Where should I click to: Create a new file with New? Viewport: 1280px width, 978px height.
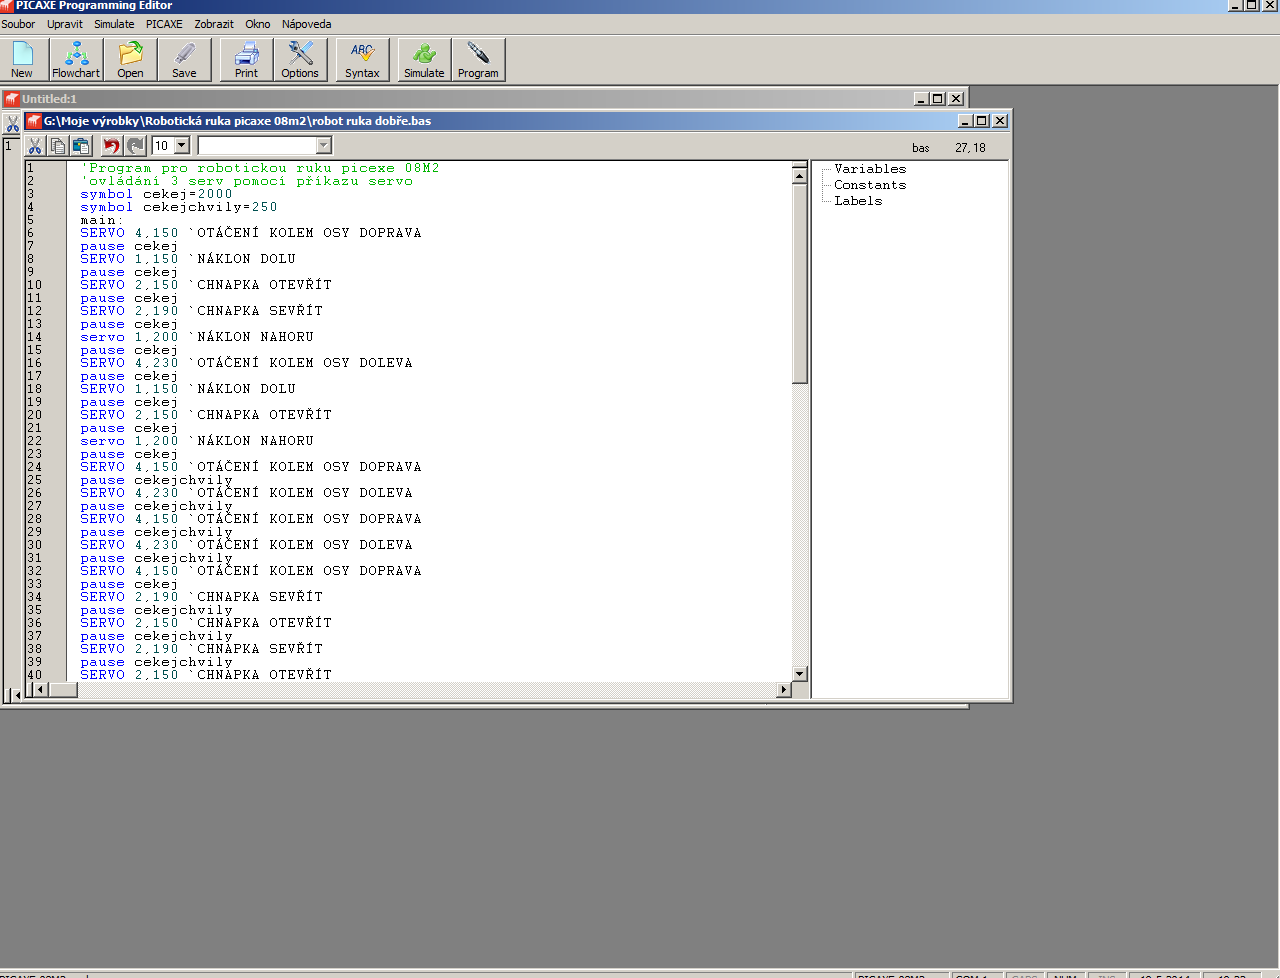pos(22,60)
